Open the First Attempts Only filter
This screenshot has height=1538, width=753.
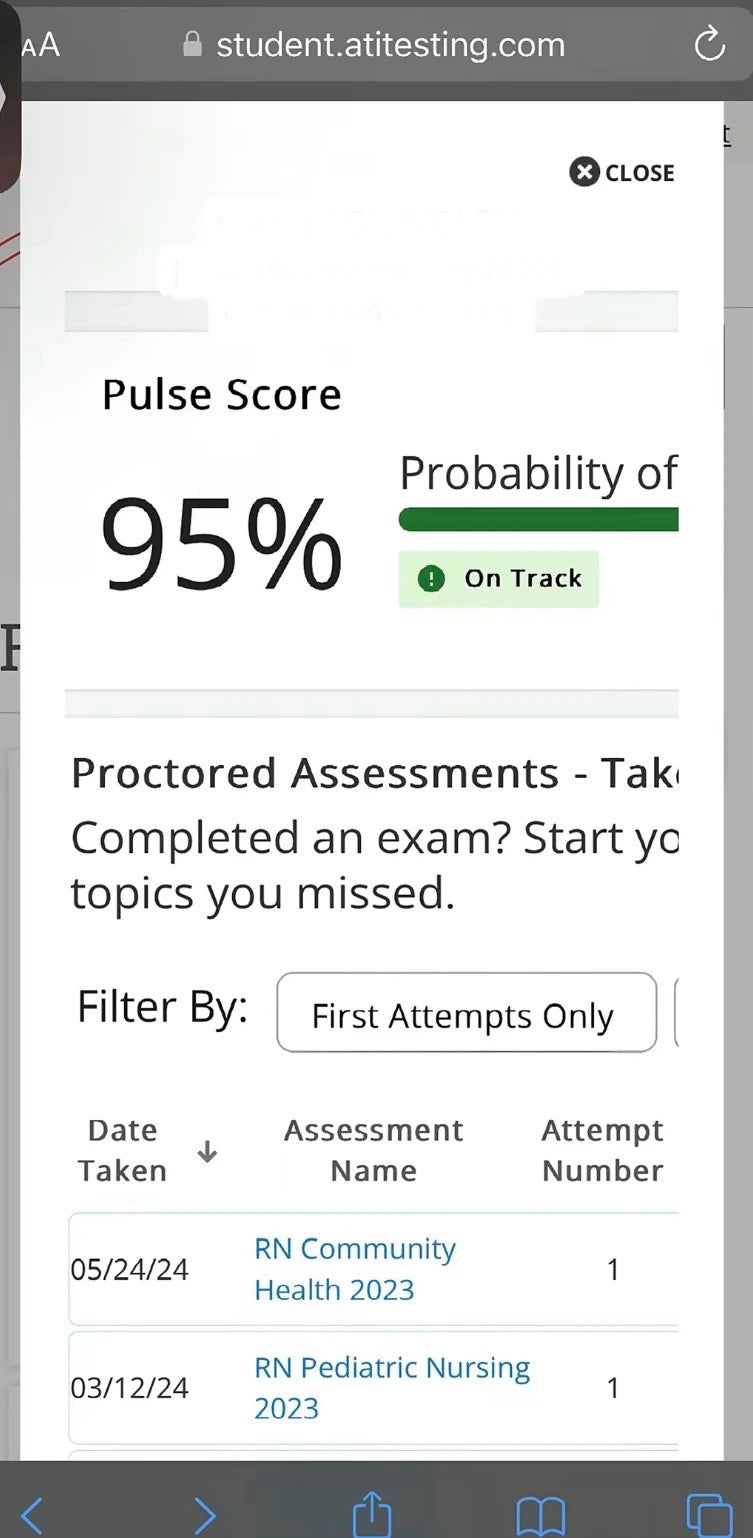(x=466, y=1012)
